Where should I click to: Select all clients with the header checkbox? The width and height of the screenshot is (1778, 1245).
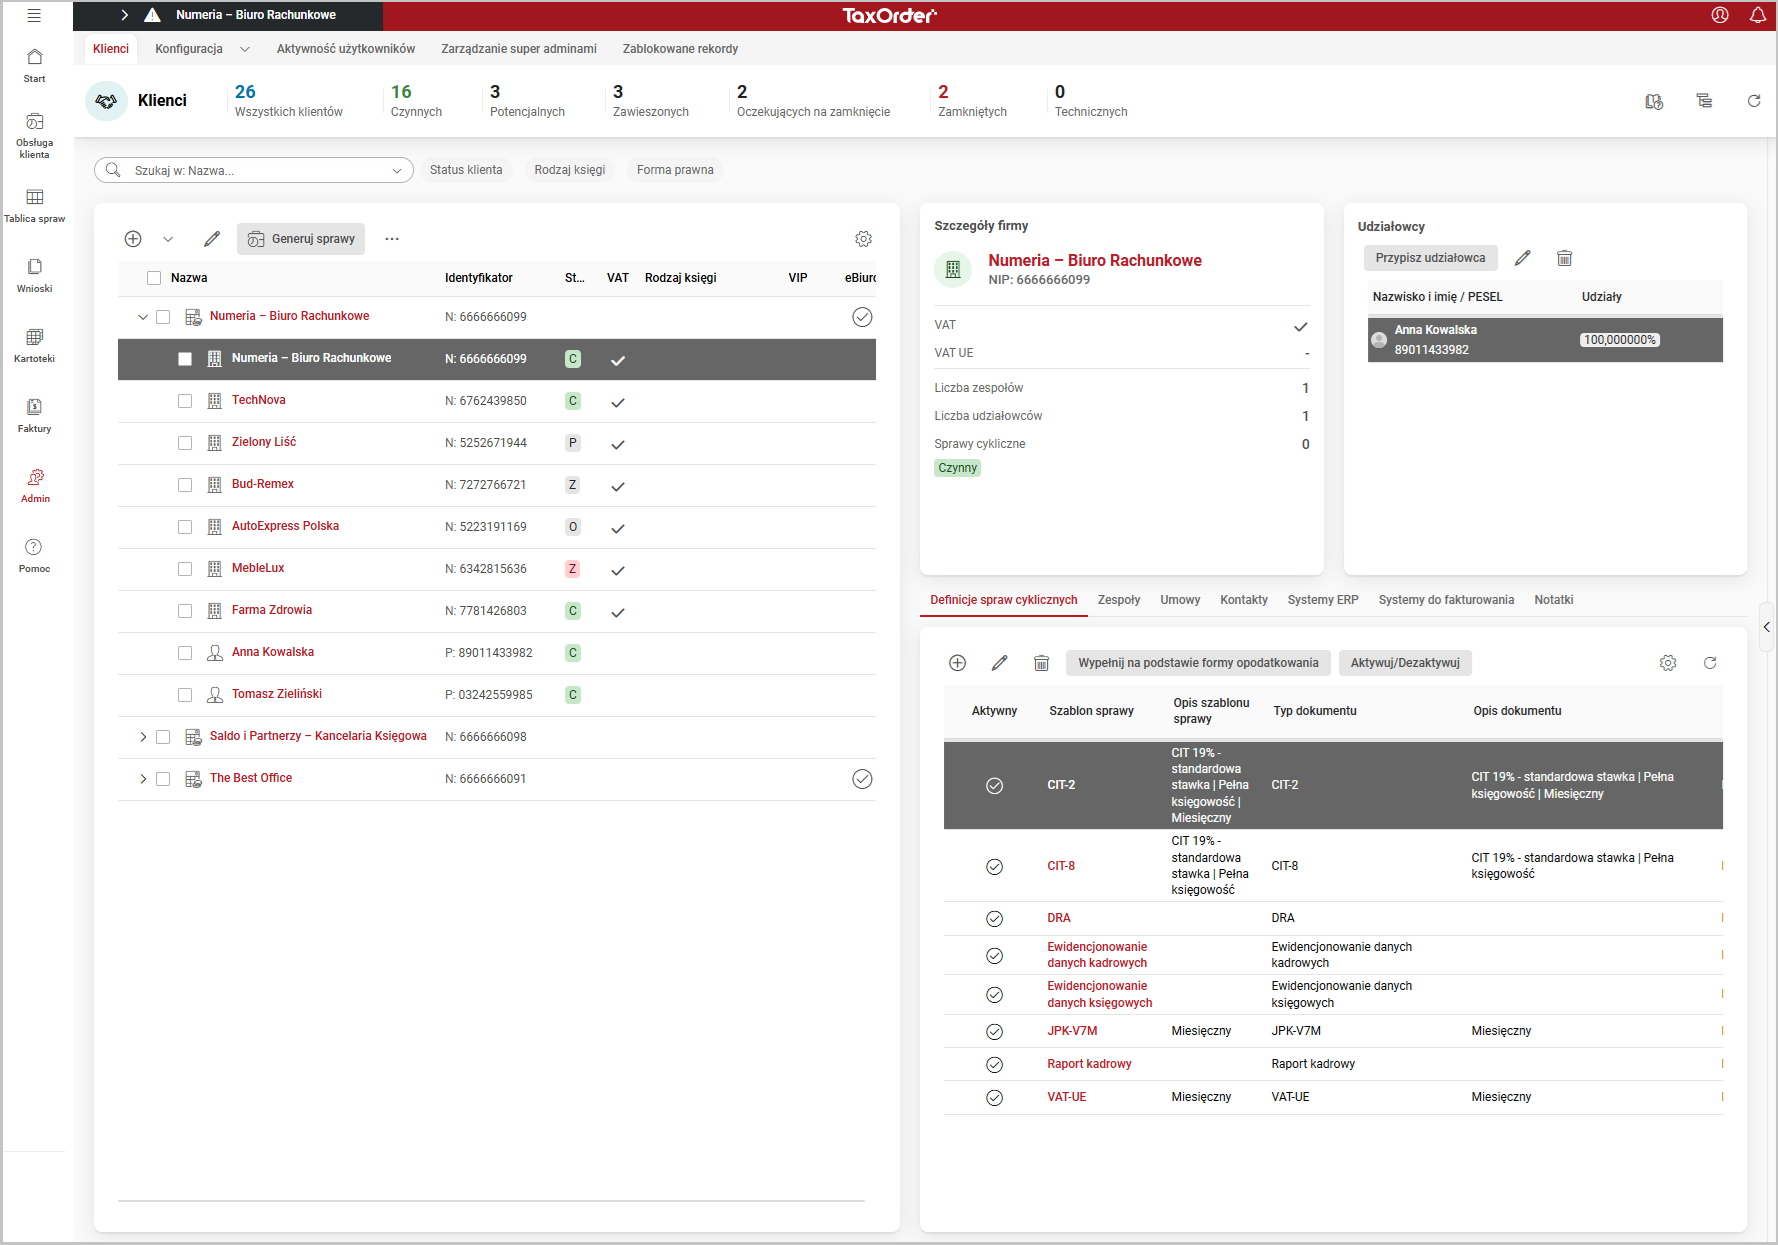point(154,278)
